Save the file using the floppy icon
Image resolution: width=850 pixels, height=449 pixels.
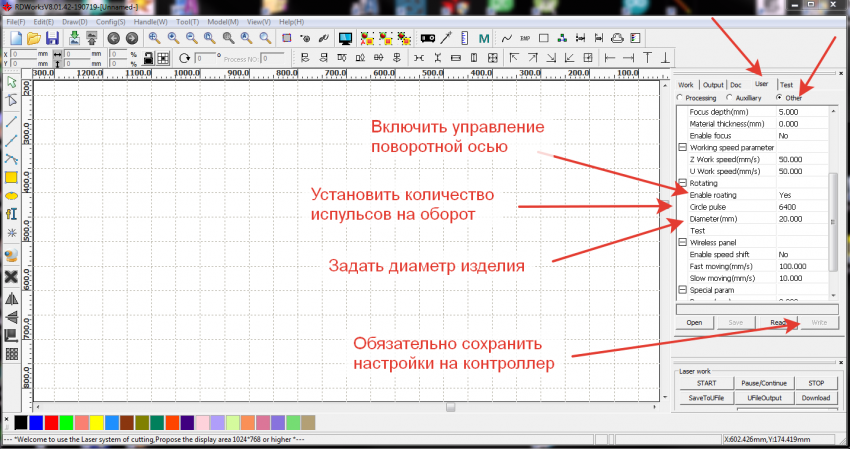coord(52,38)
